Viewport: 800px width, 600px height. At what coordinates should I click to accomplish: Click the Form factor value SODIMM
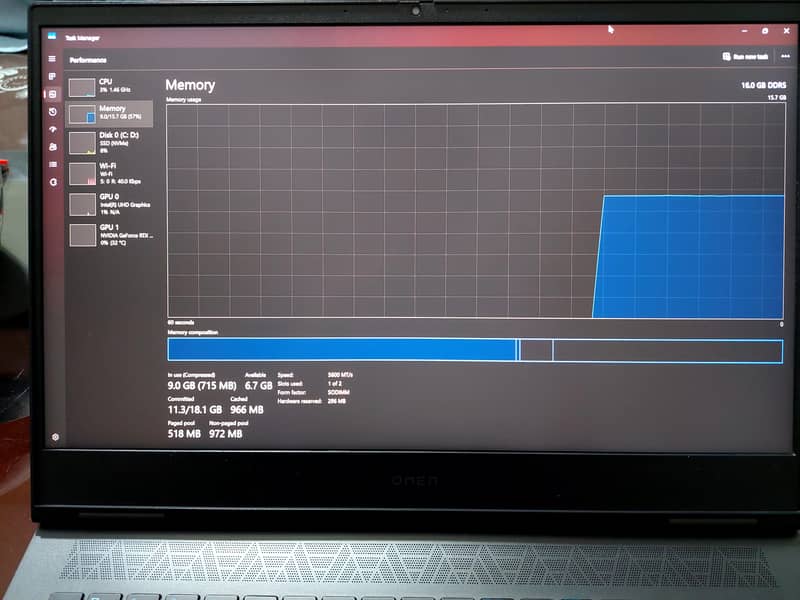339,392
